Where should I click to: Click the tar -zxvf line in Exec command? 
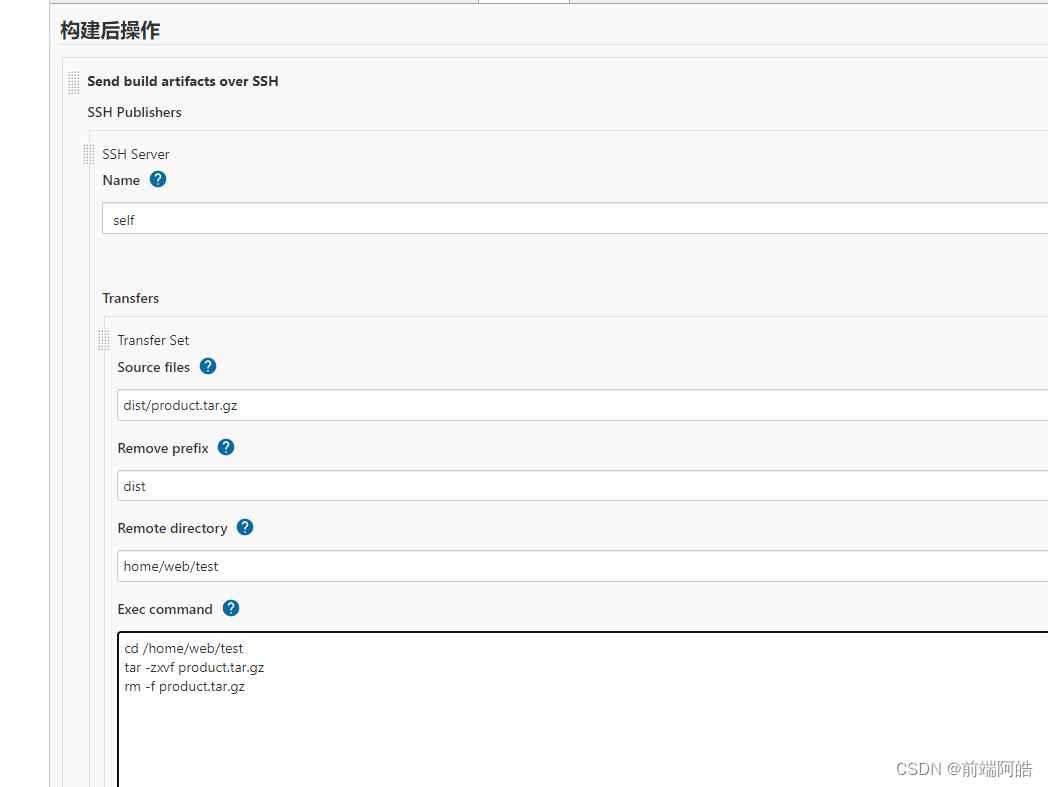pos(194,667)
